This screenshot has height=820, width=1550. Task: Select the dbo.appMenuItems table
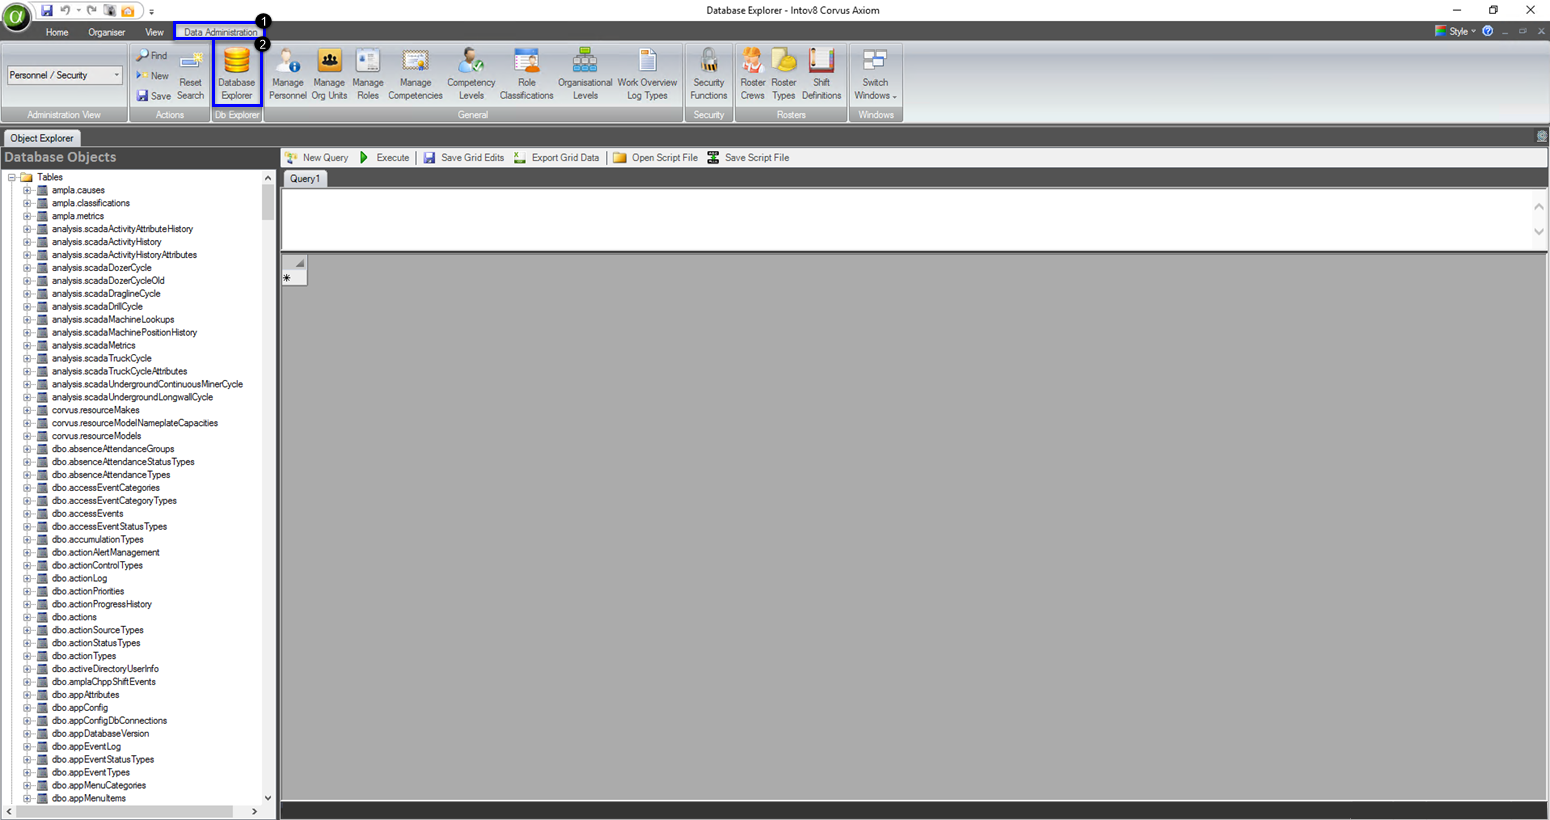coord(89,798)
